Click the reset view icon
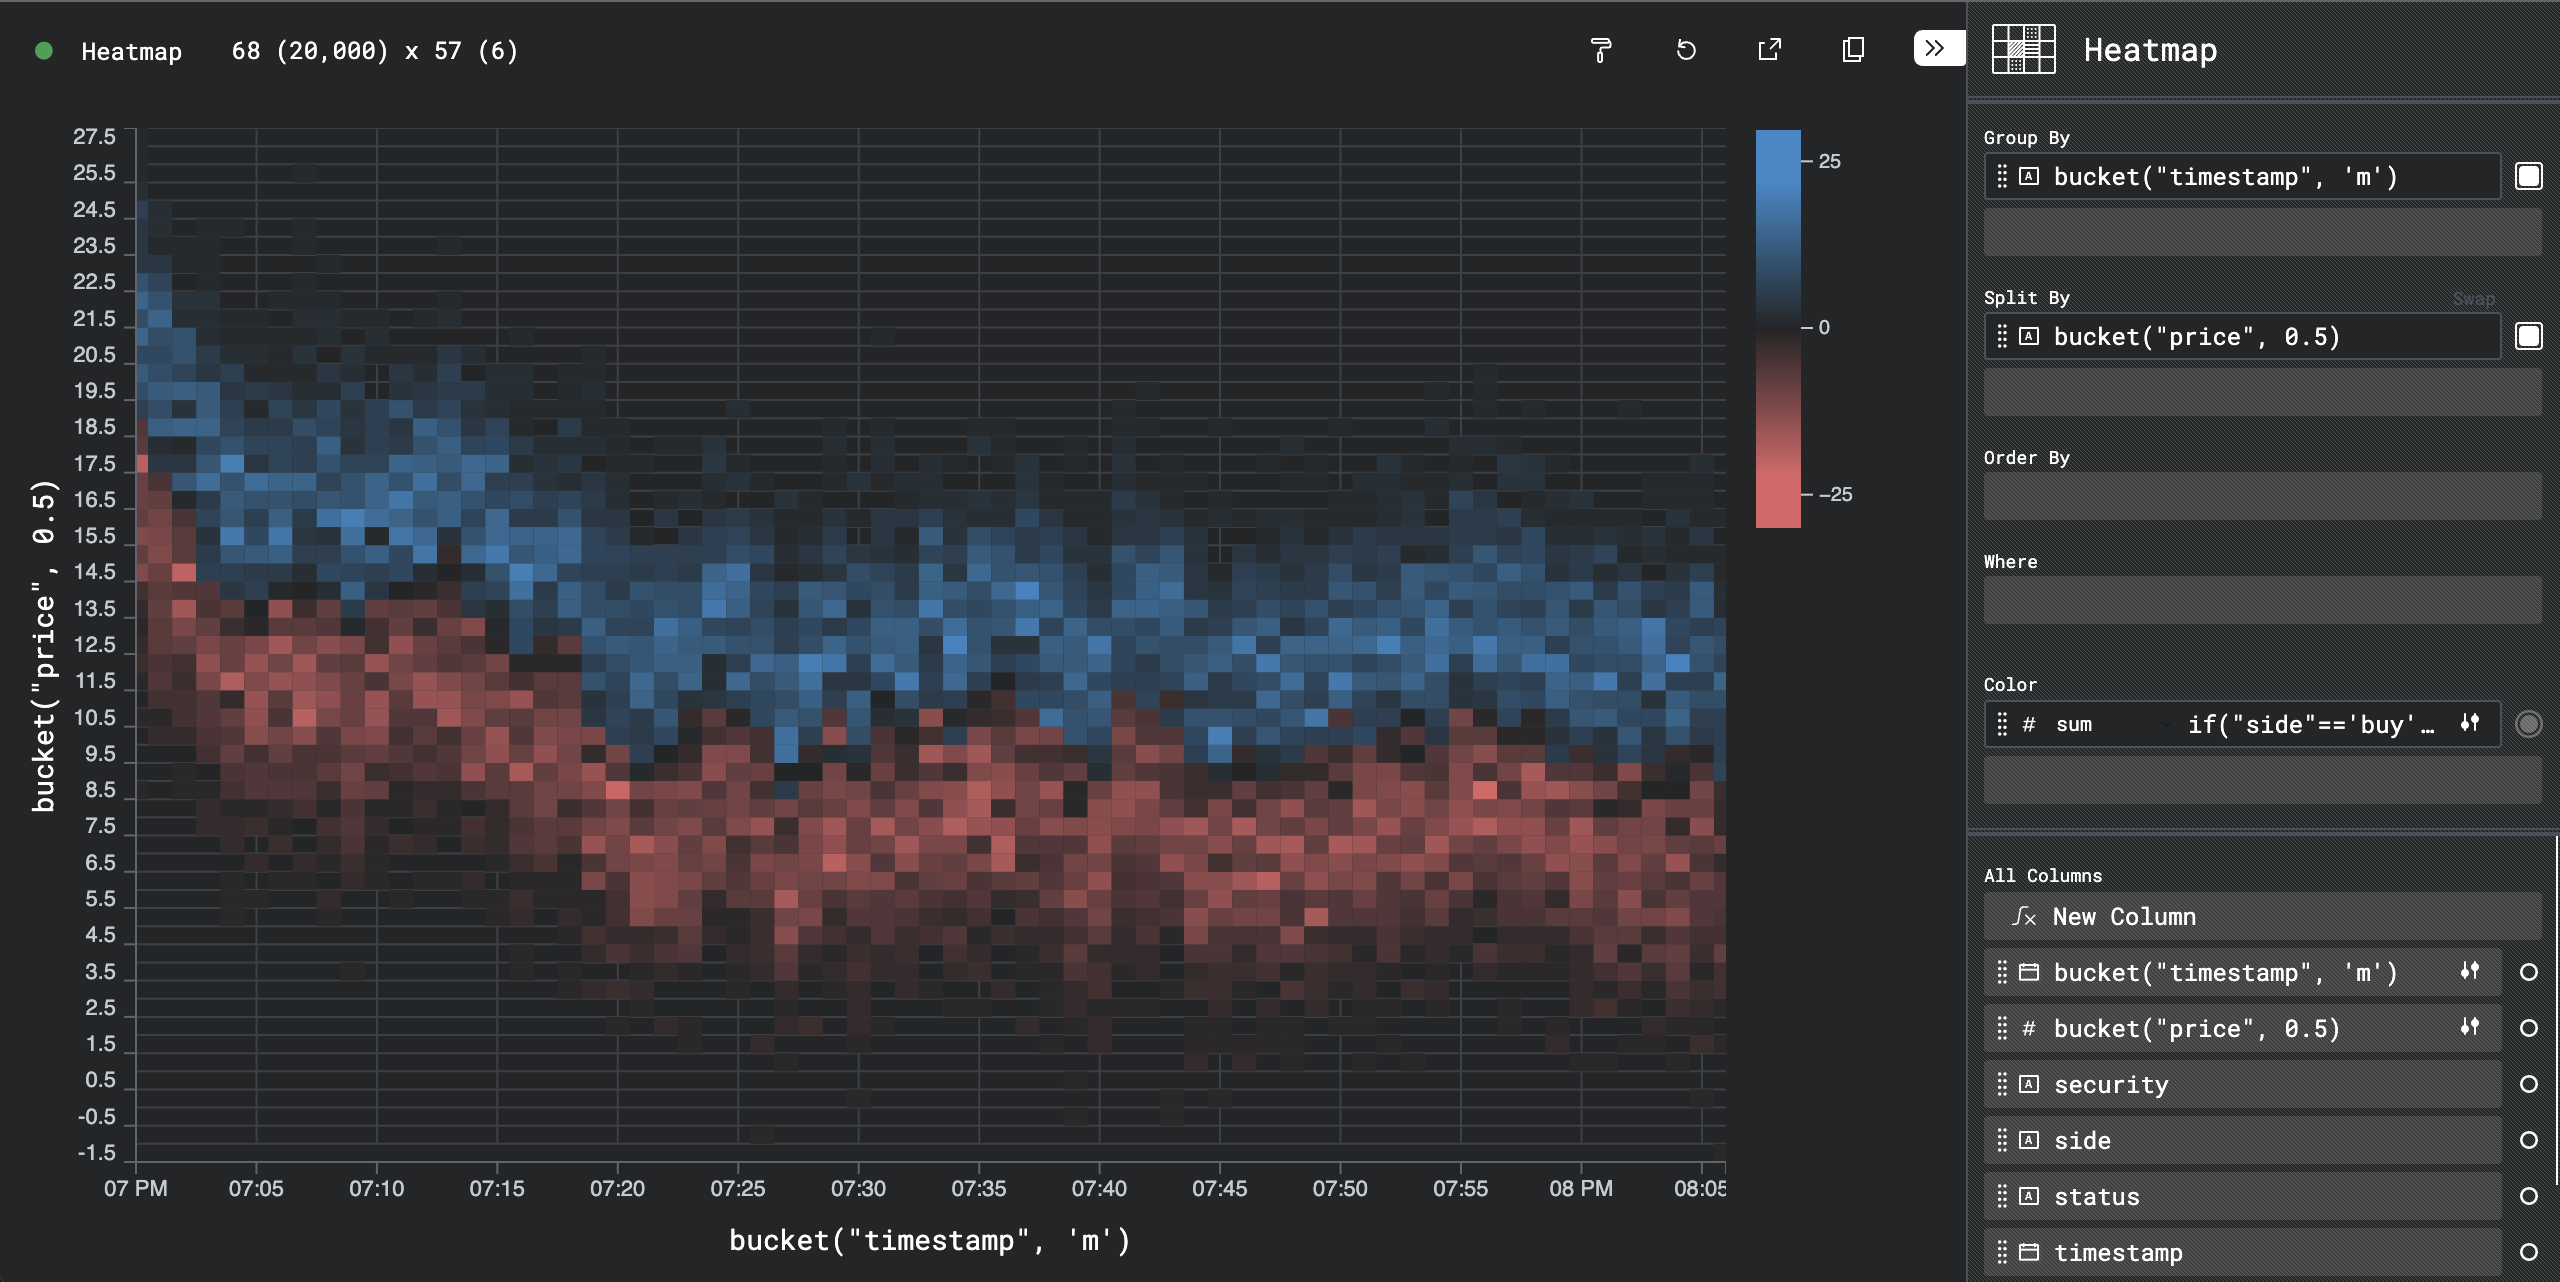Screen dimensions: 2560x1282 pos(1686,50)
